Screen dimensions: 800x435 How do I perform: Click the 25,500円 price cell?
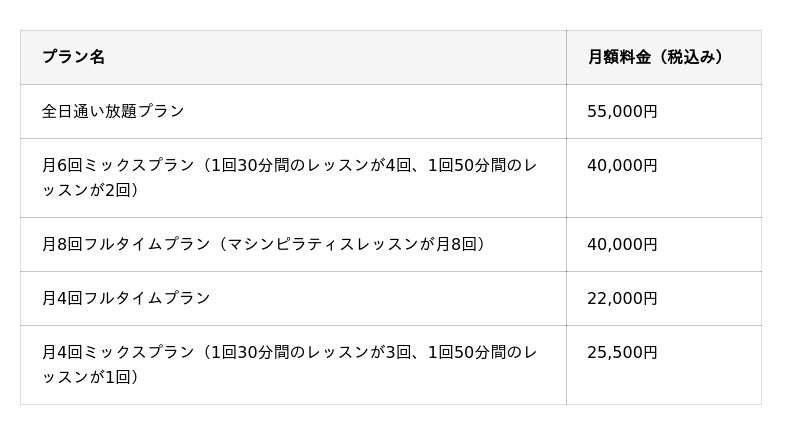click(x=622, y=352)
